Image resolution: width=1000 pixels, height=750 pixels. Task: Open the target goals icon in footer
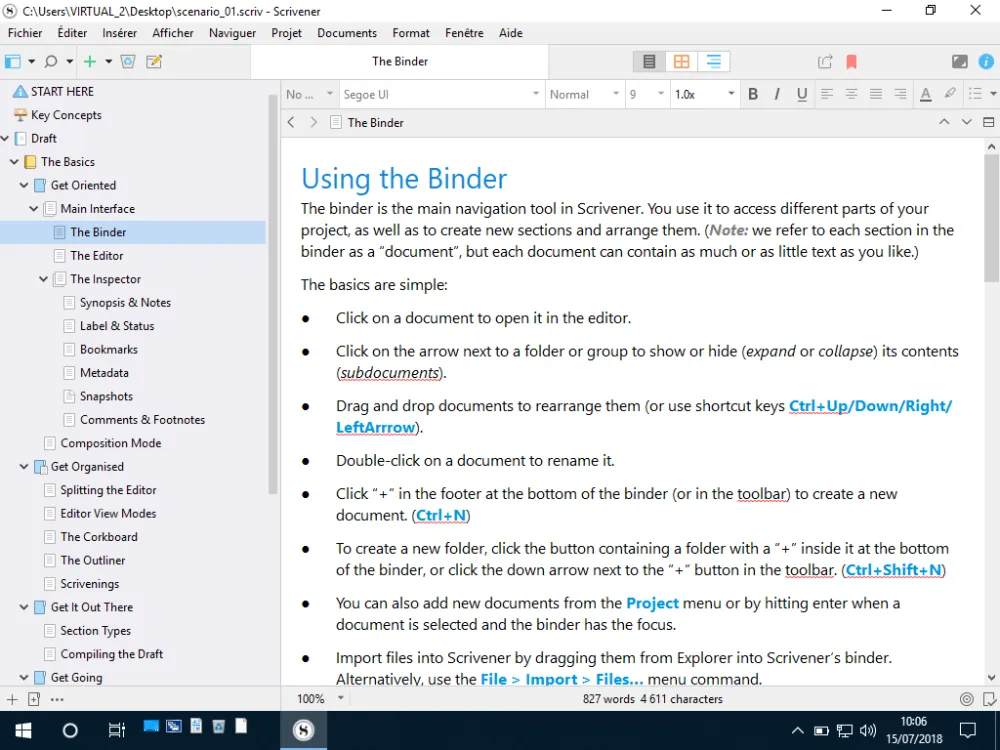[x=967, y=699]
